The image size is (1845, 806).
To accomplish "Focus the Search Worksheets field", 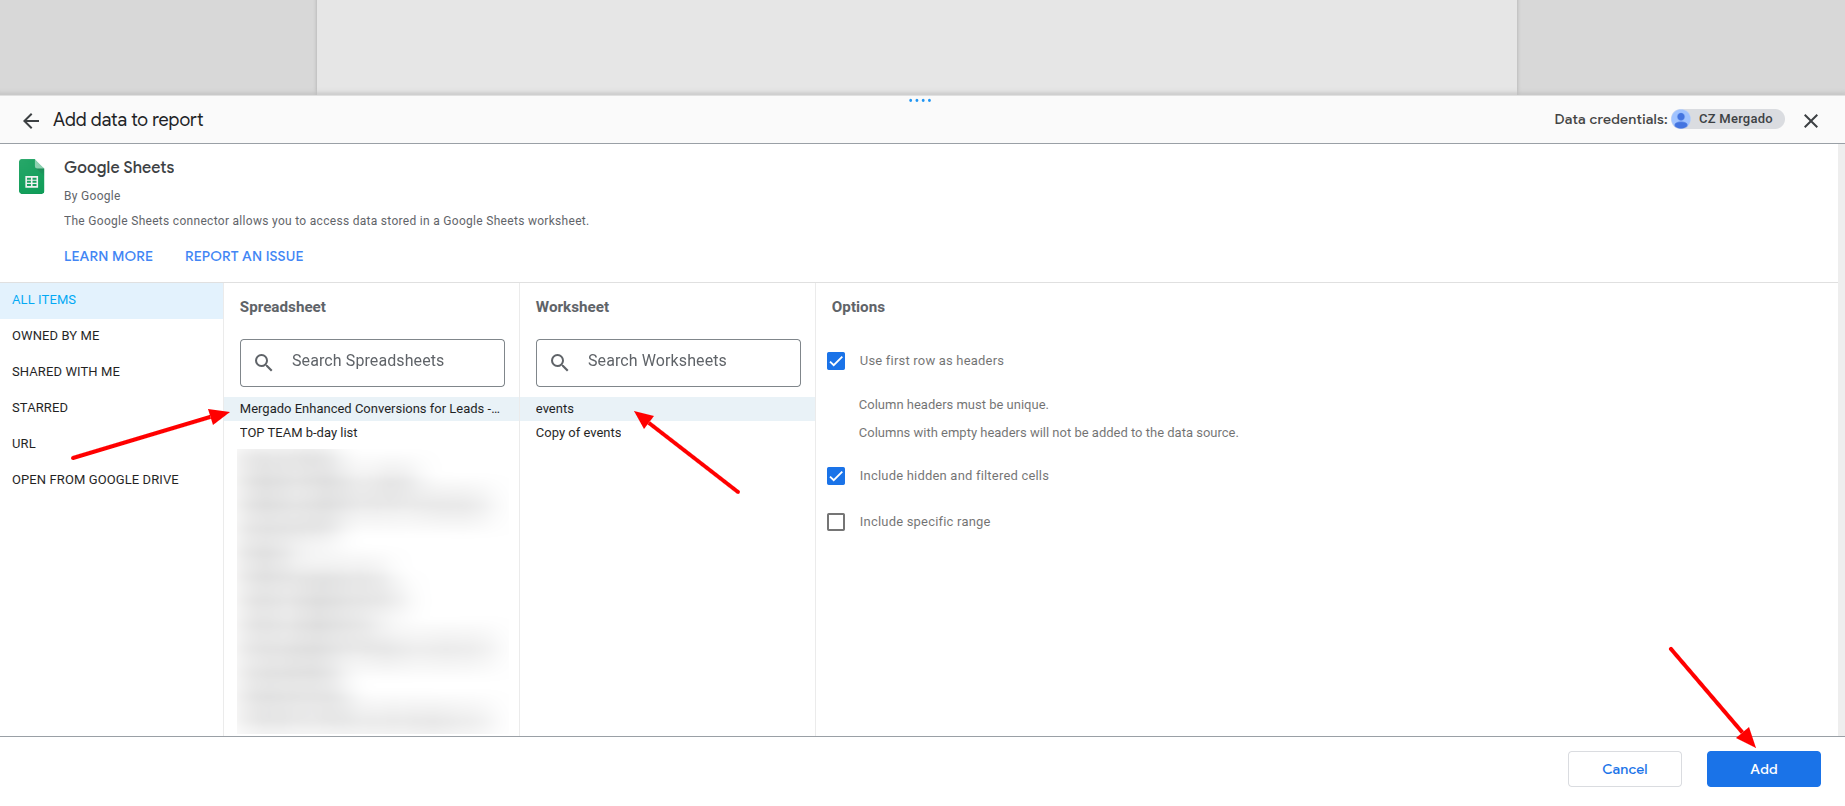I will pyautogui.click(x=668, y=362).
